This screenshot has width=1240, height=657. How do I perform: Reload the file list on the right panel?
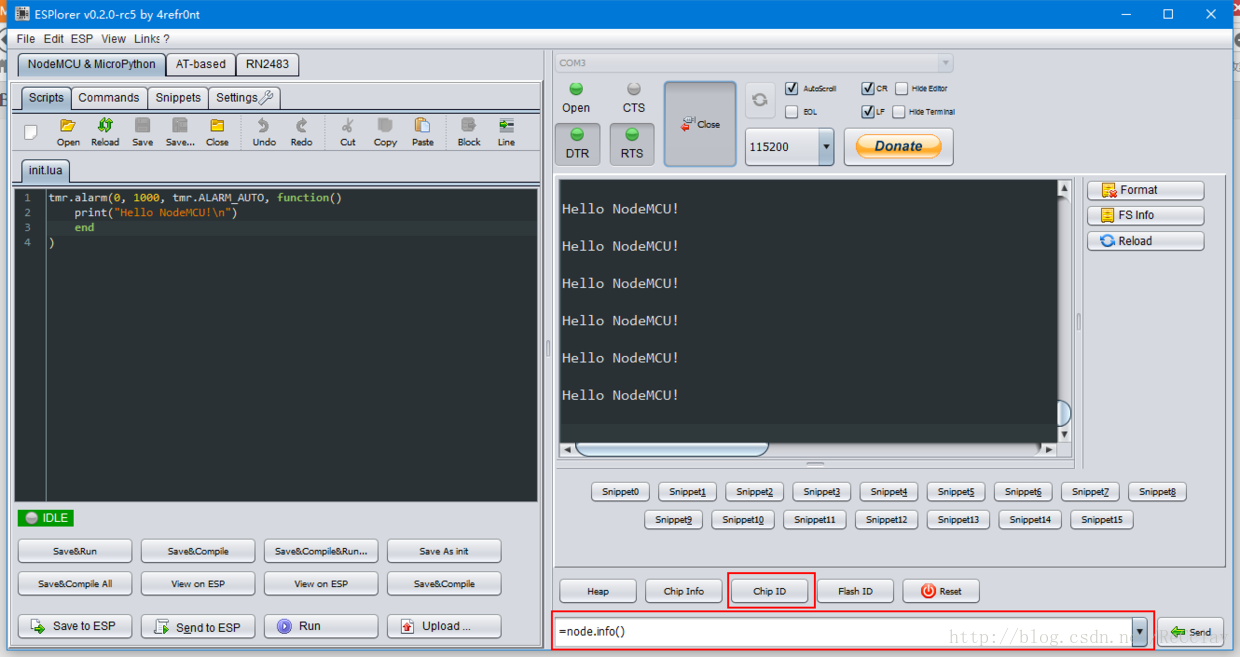point(1146,241)
